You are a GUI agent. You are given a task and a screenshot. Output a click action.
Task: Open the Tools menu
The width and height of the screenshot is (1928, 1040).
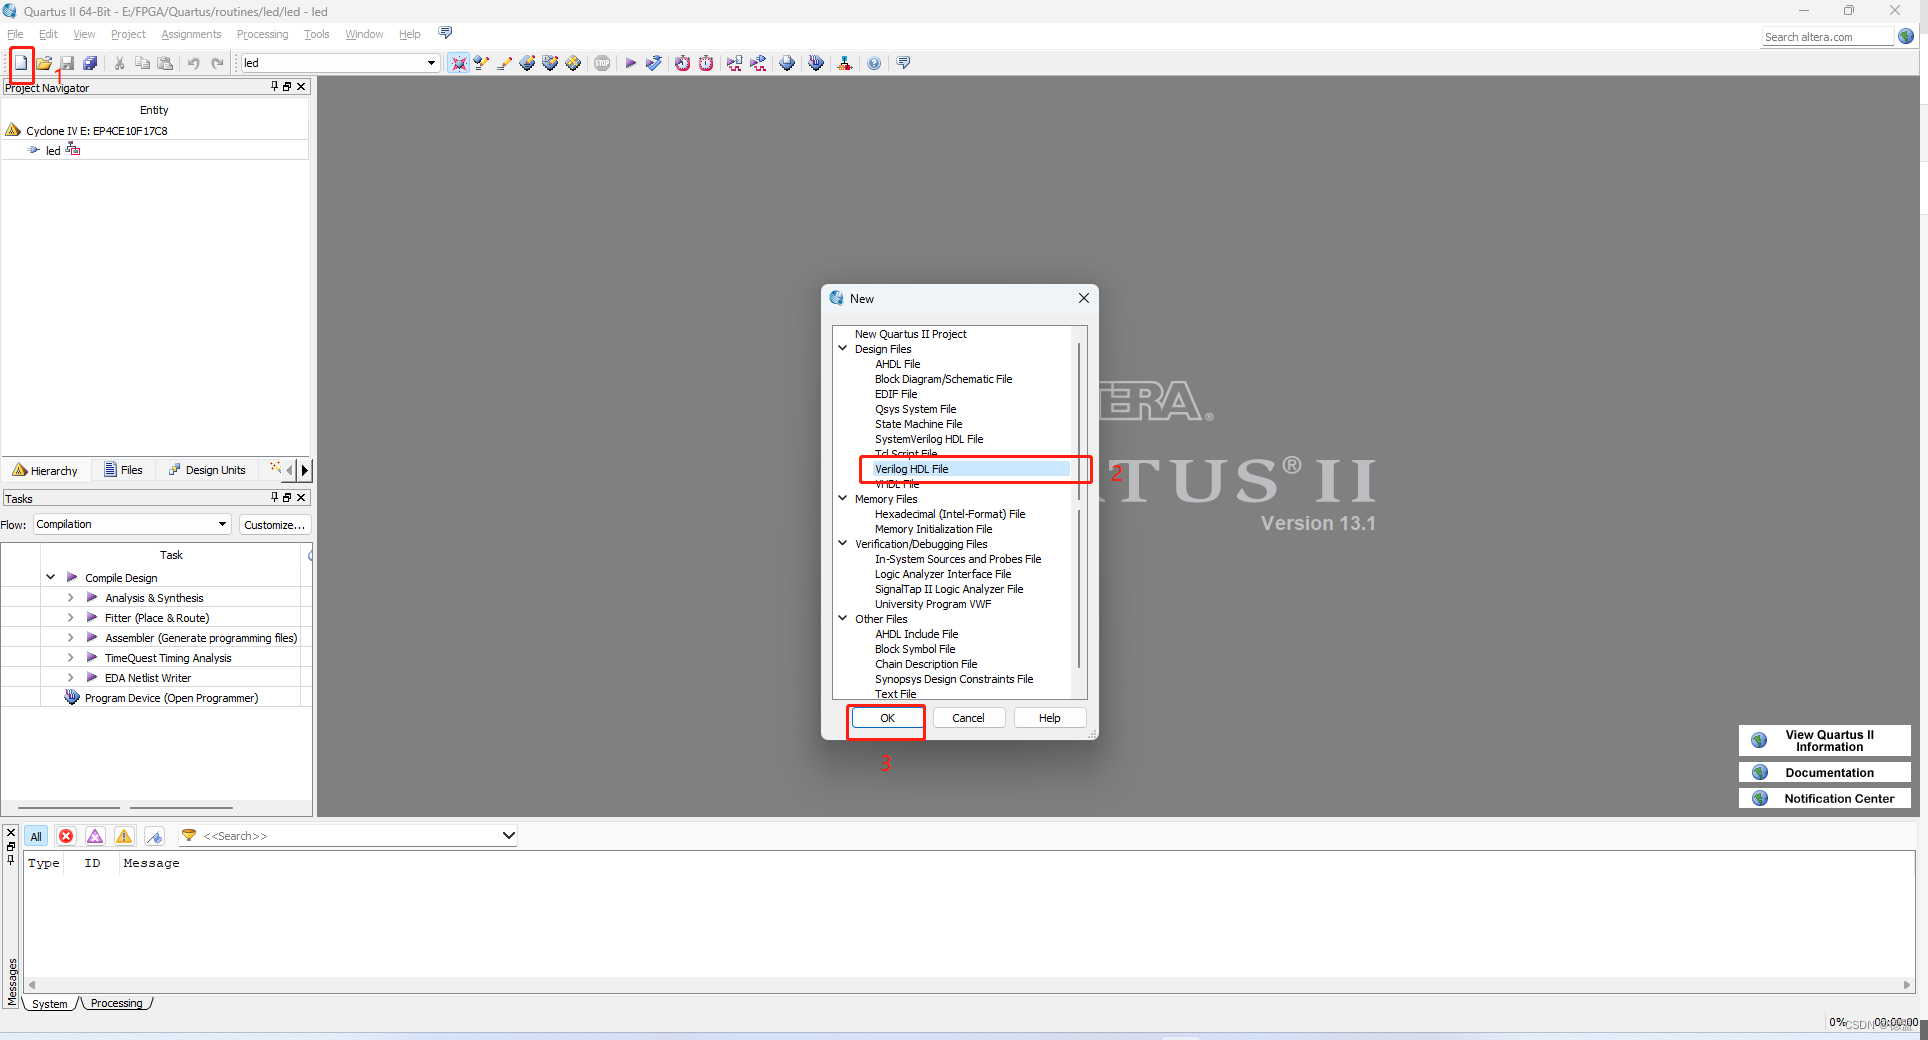(x=316, y=34)
